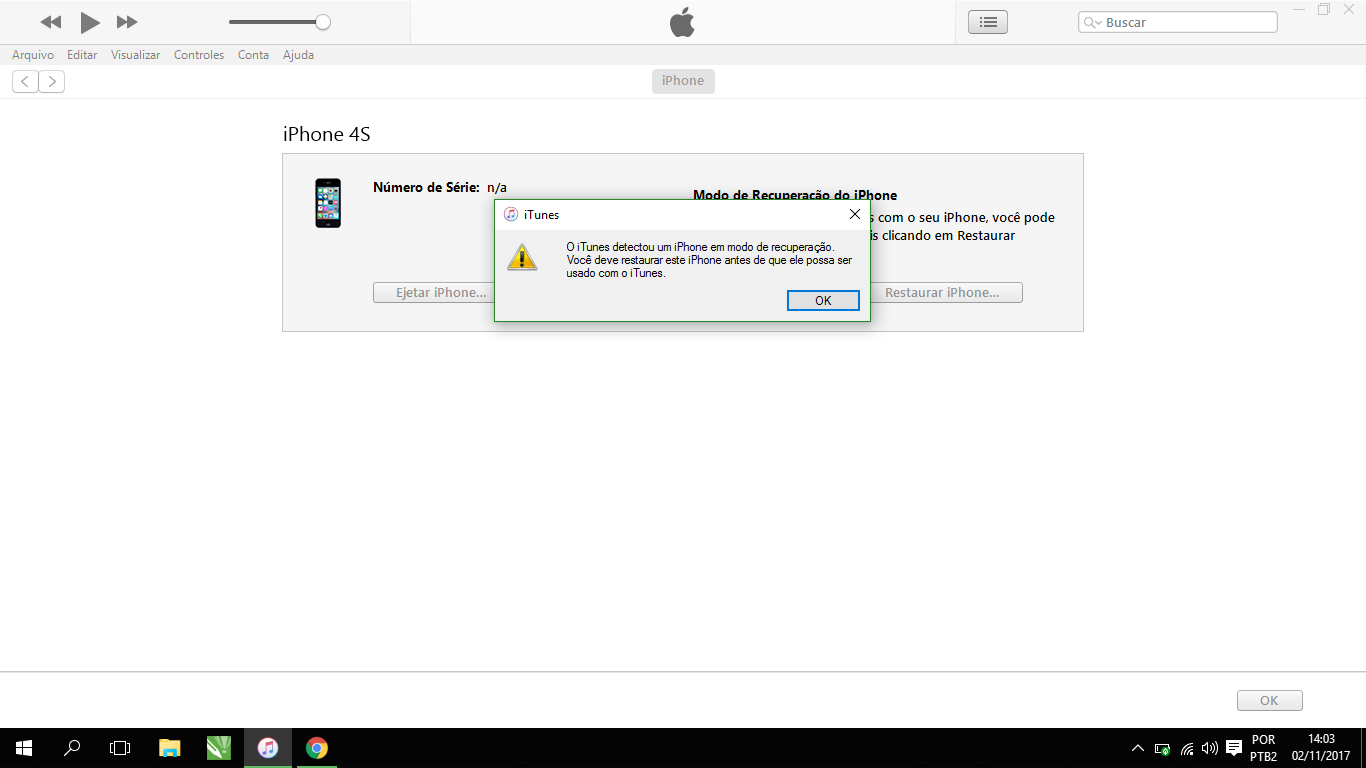Click the warning triangle icon in dialog

[522, 257]
